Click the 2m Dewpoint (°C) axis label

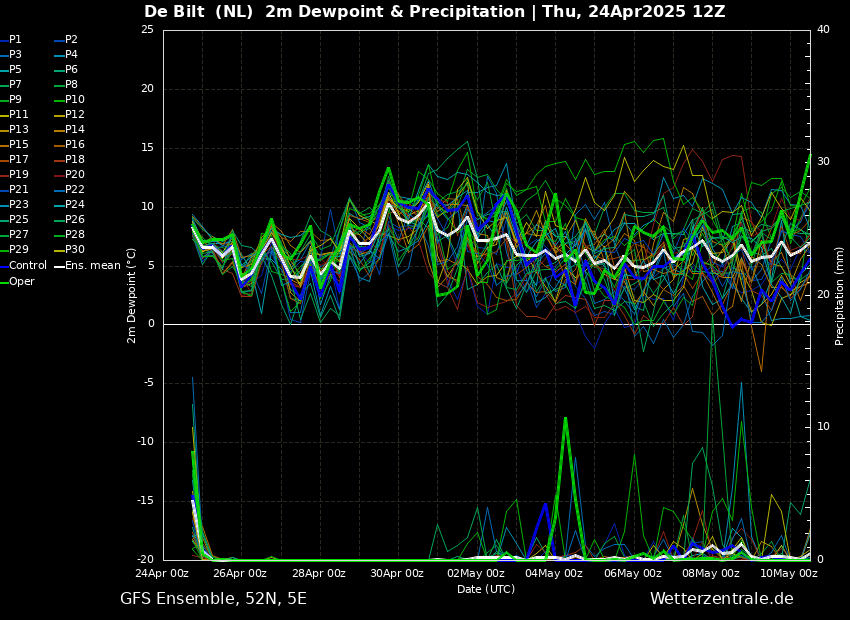pos(132,295)
